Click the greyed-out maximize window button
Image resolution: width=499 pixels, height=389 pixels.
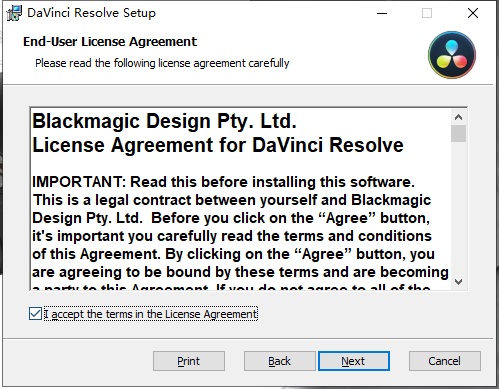click(x=427, y=13)
